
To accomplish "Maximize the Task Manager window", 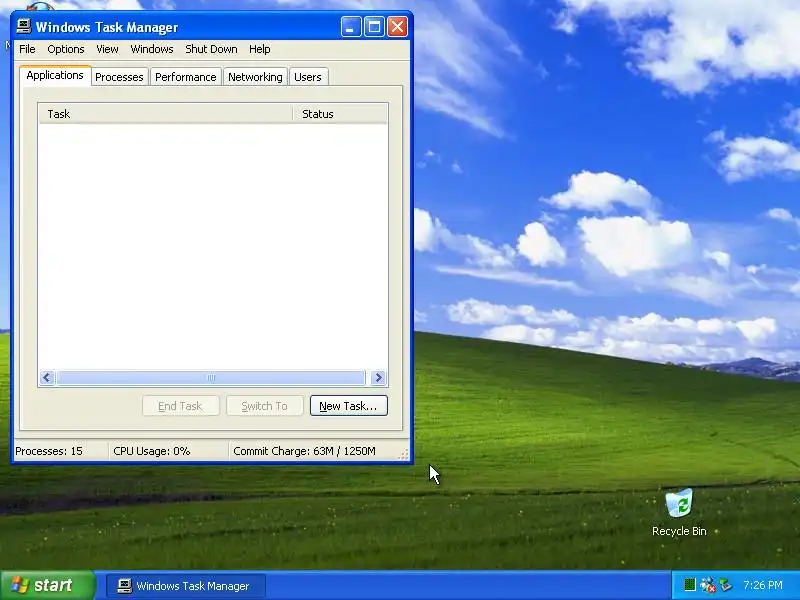I will 374,27.
